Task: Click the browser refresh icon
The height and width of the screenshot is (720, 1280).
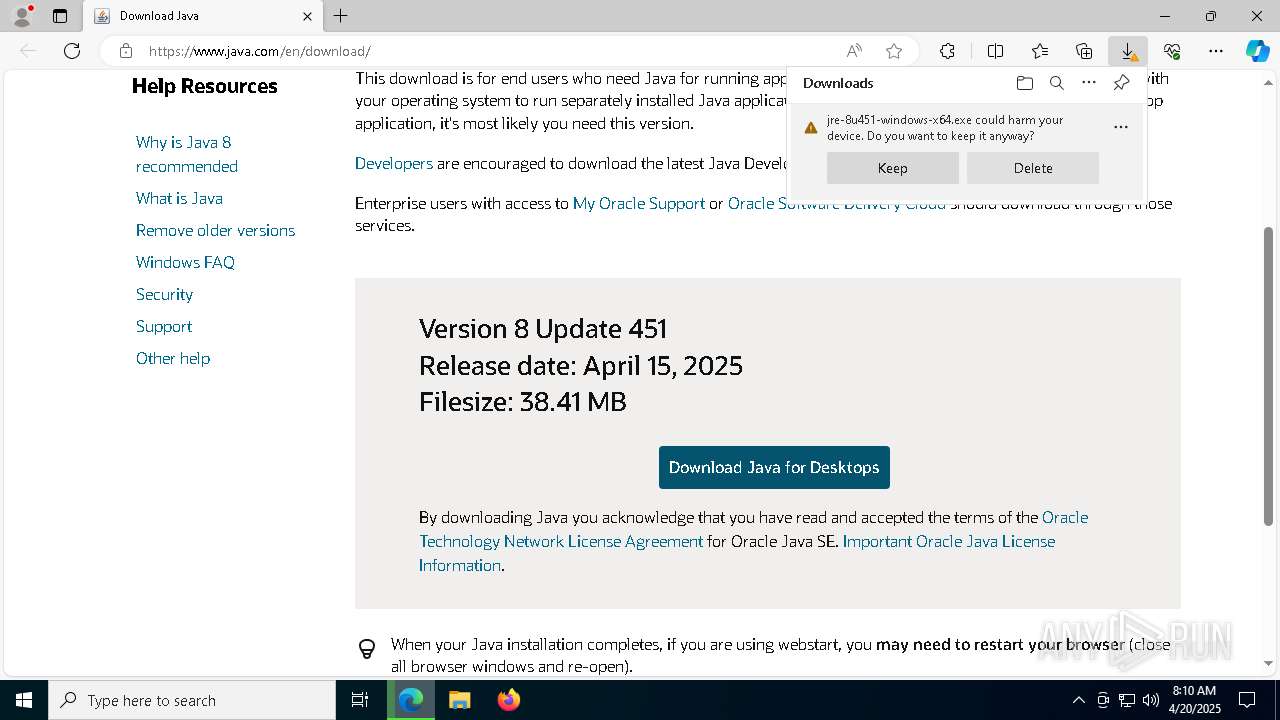Action: click(x=72, y=51)
